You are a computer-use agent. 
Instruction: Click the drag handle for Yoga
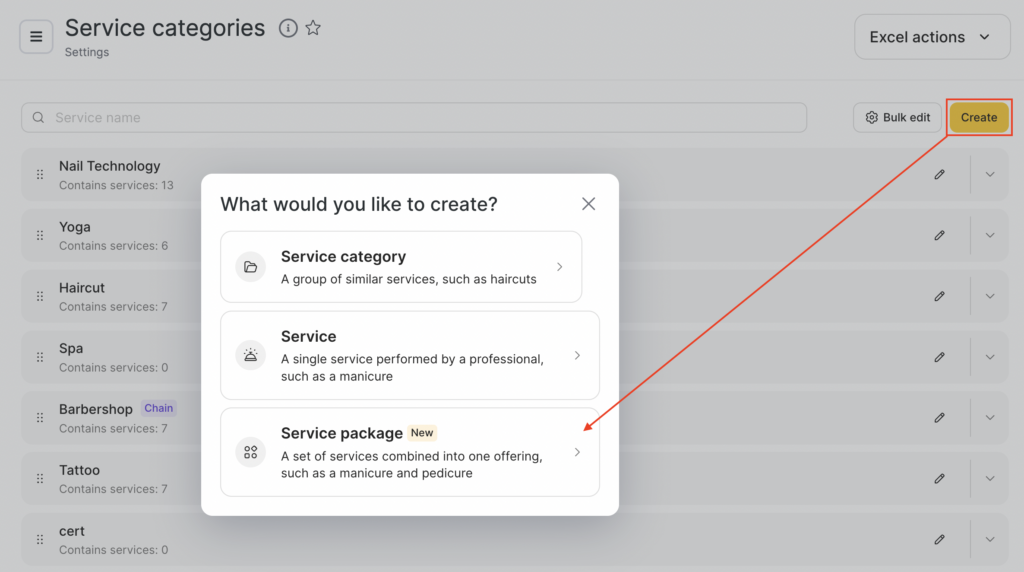[40, 235]
